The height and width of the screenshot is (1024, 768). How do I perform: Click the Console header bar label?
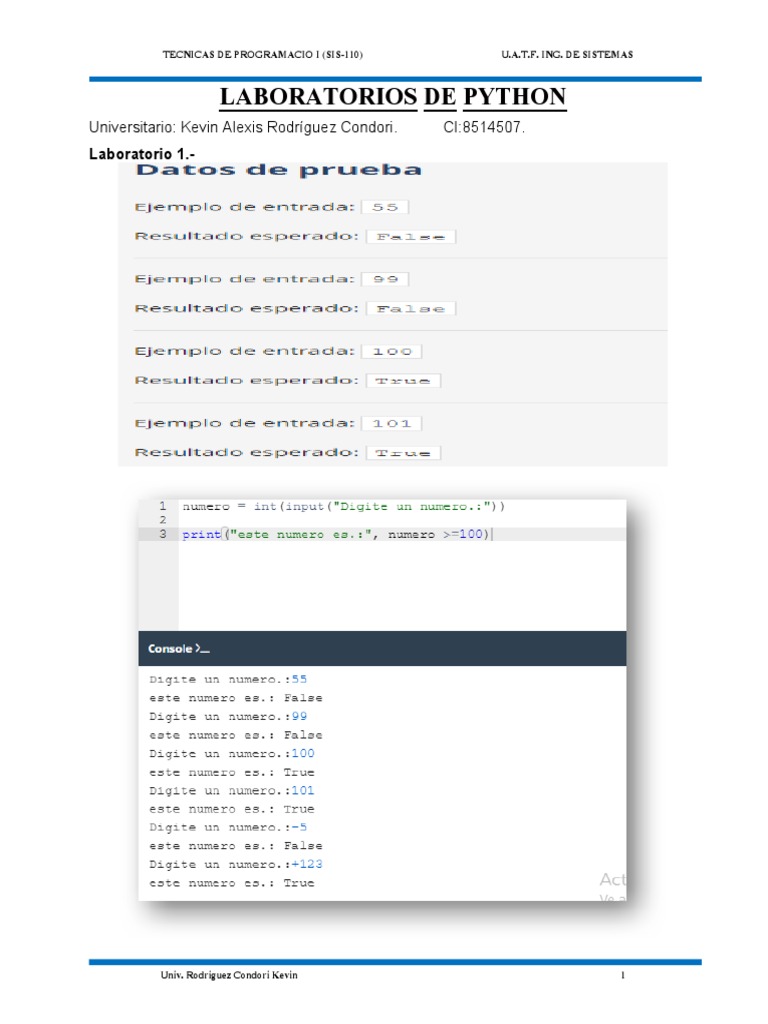coord(178,648)
